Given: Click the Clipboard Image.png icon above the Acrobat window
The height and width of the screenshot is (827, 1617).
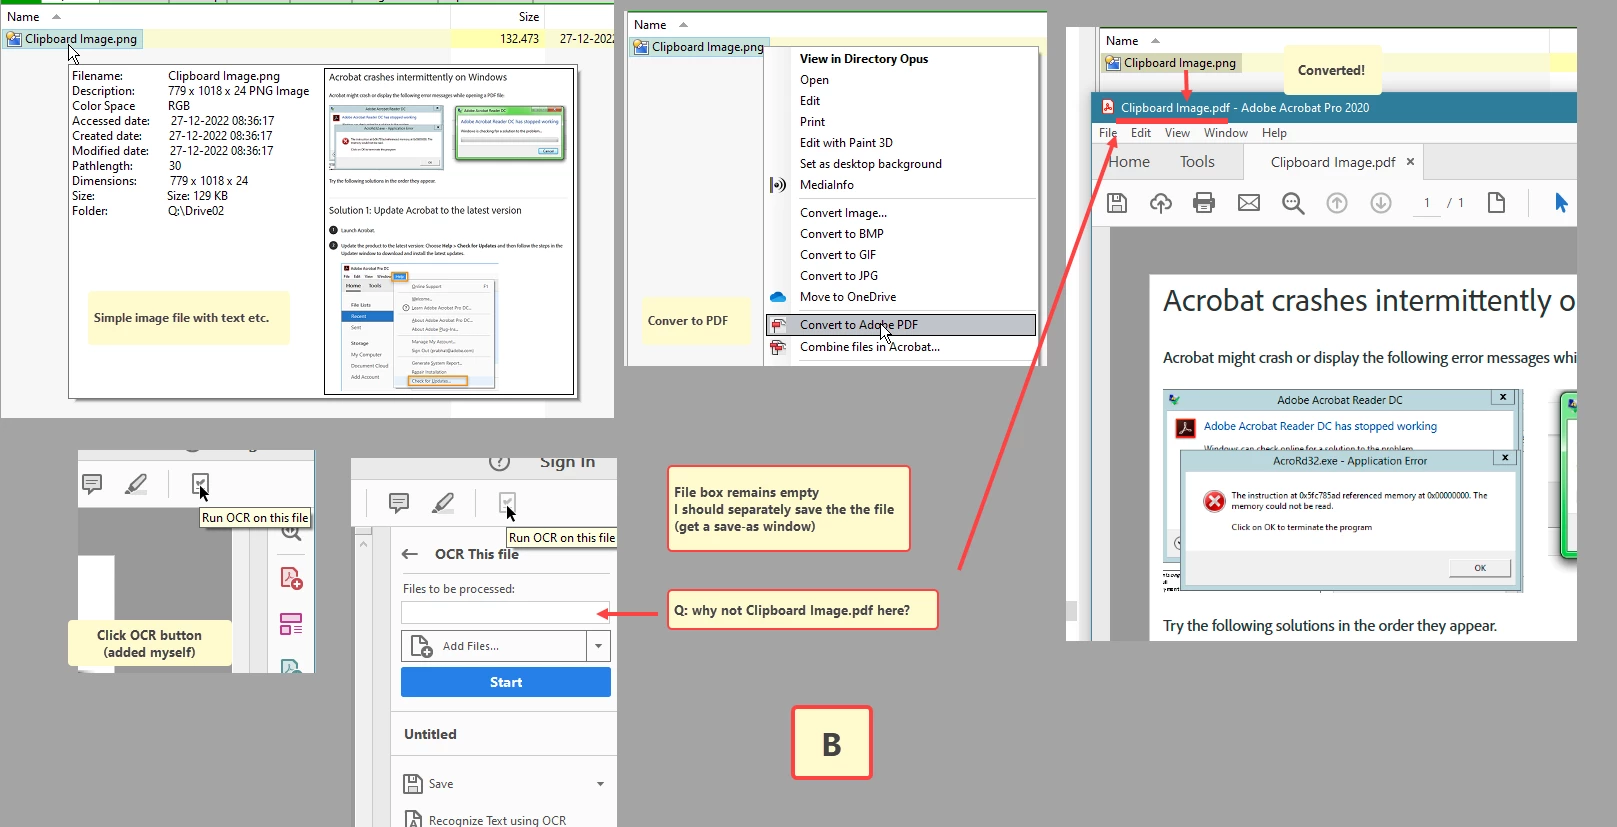Looking at the screenshot, I should click(1112, 63).
